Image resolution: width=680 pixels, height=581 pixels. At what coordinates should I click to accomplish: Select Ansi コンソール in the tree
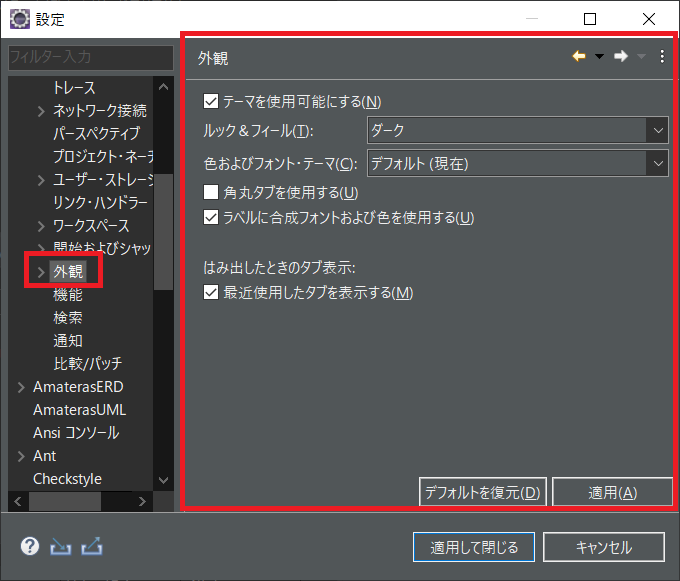point(76,433)
